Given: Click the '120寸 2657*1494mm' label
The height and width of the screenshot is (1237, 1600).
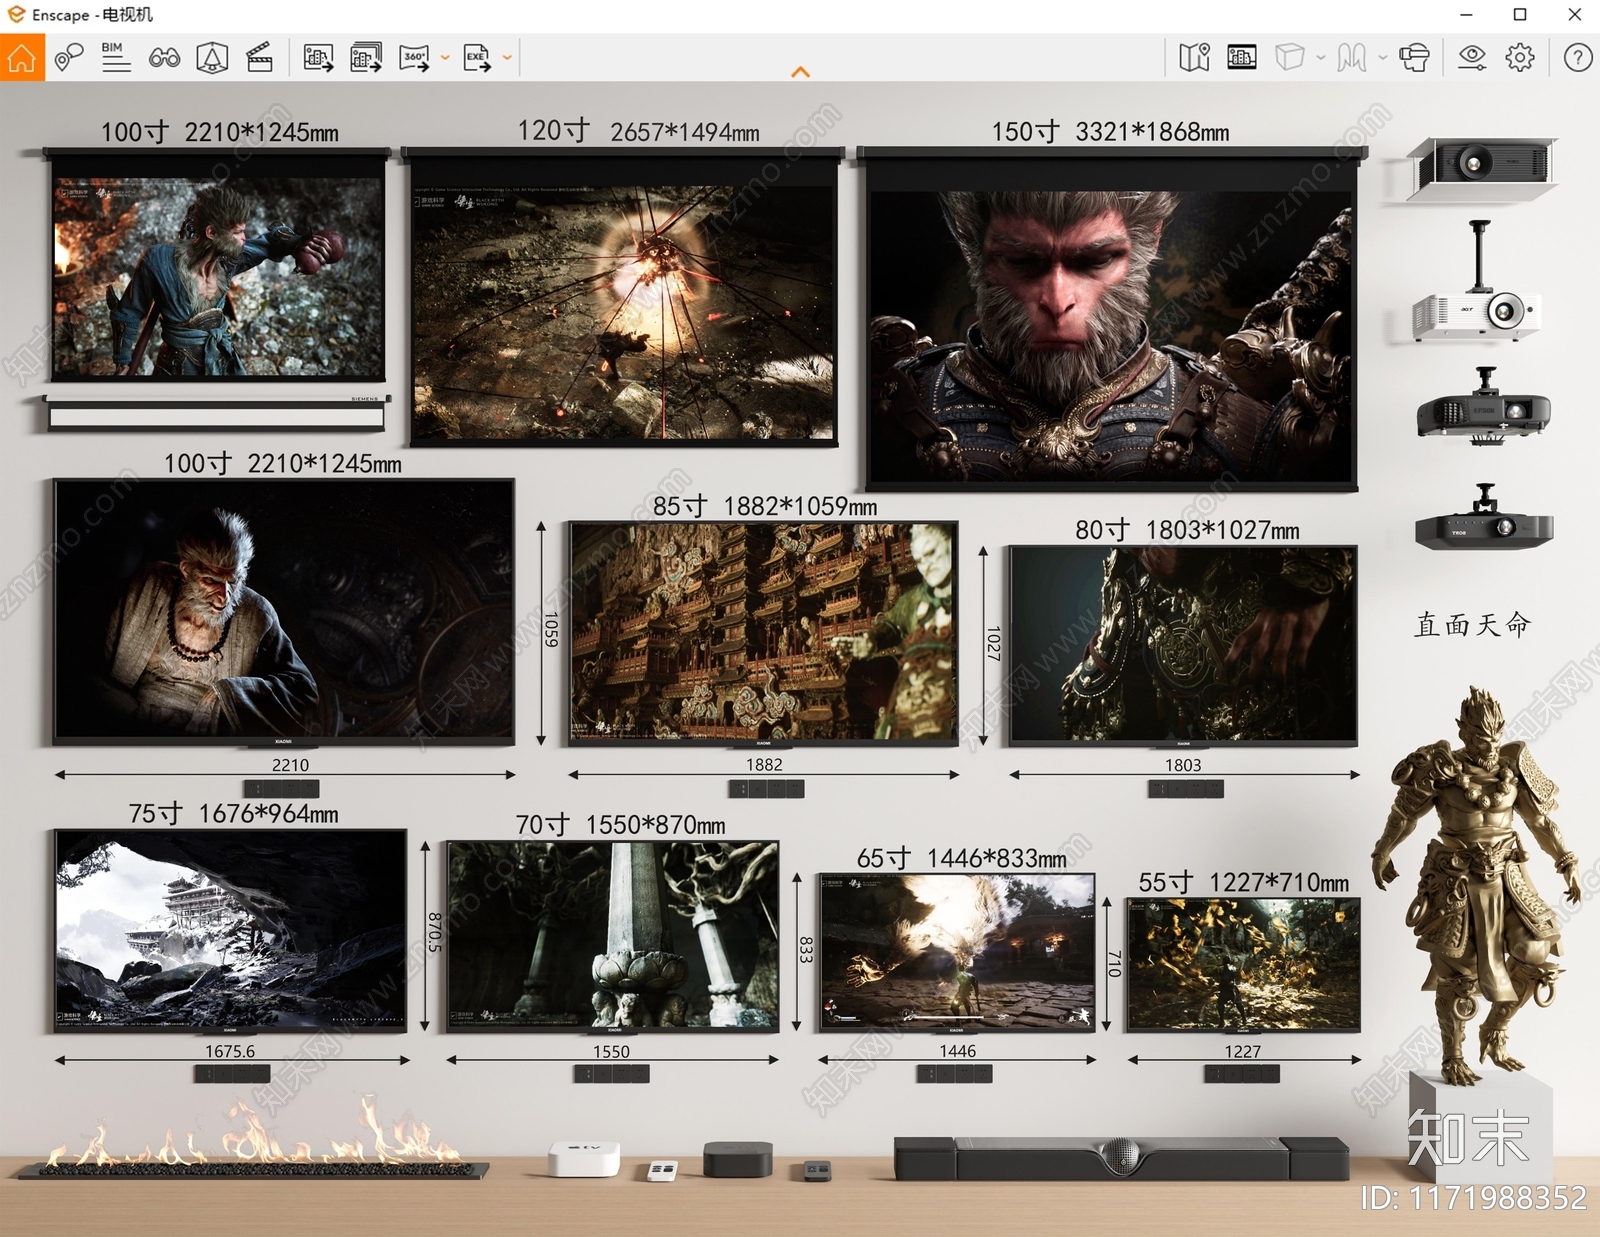Looking at the screenshot, I should point(638,131).
